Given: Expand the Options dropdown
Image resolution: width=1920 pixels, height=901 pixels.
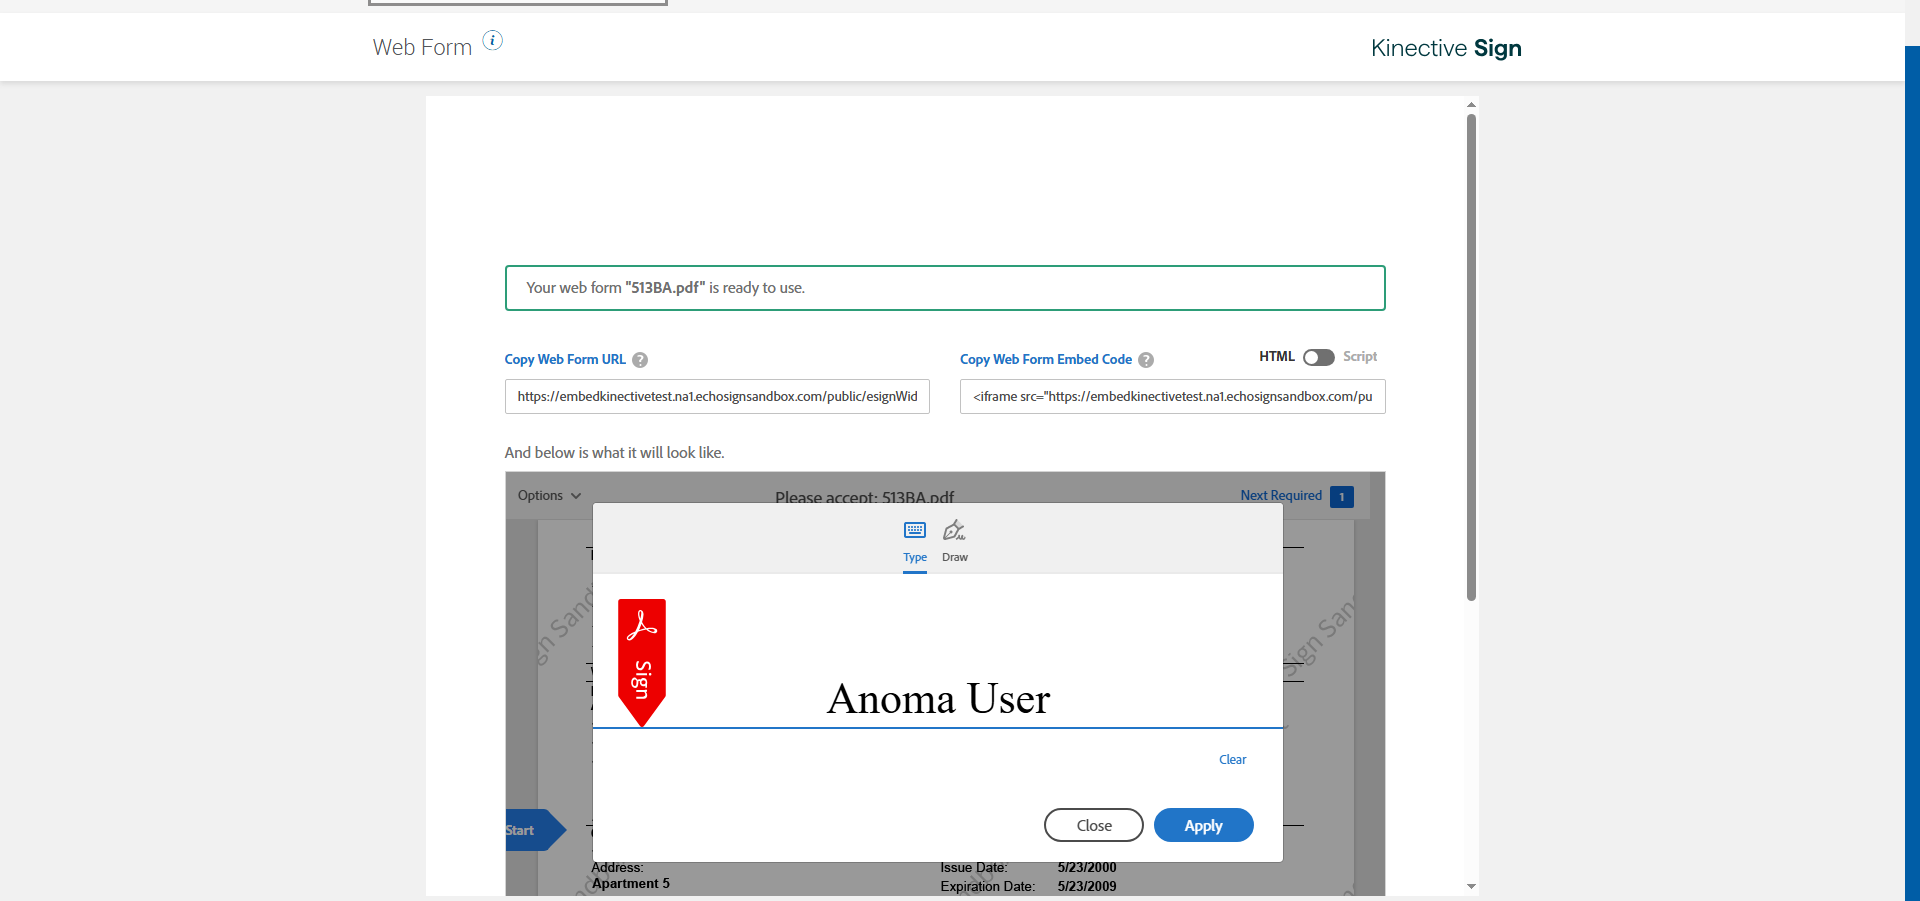Looking at the screenshot, I should tap(549, 495).
